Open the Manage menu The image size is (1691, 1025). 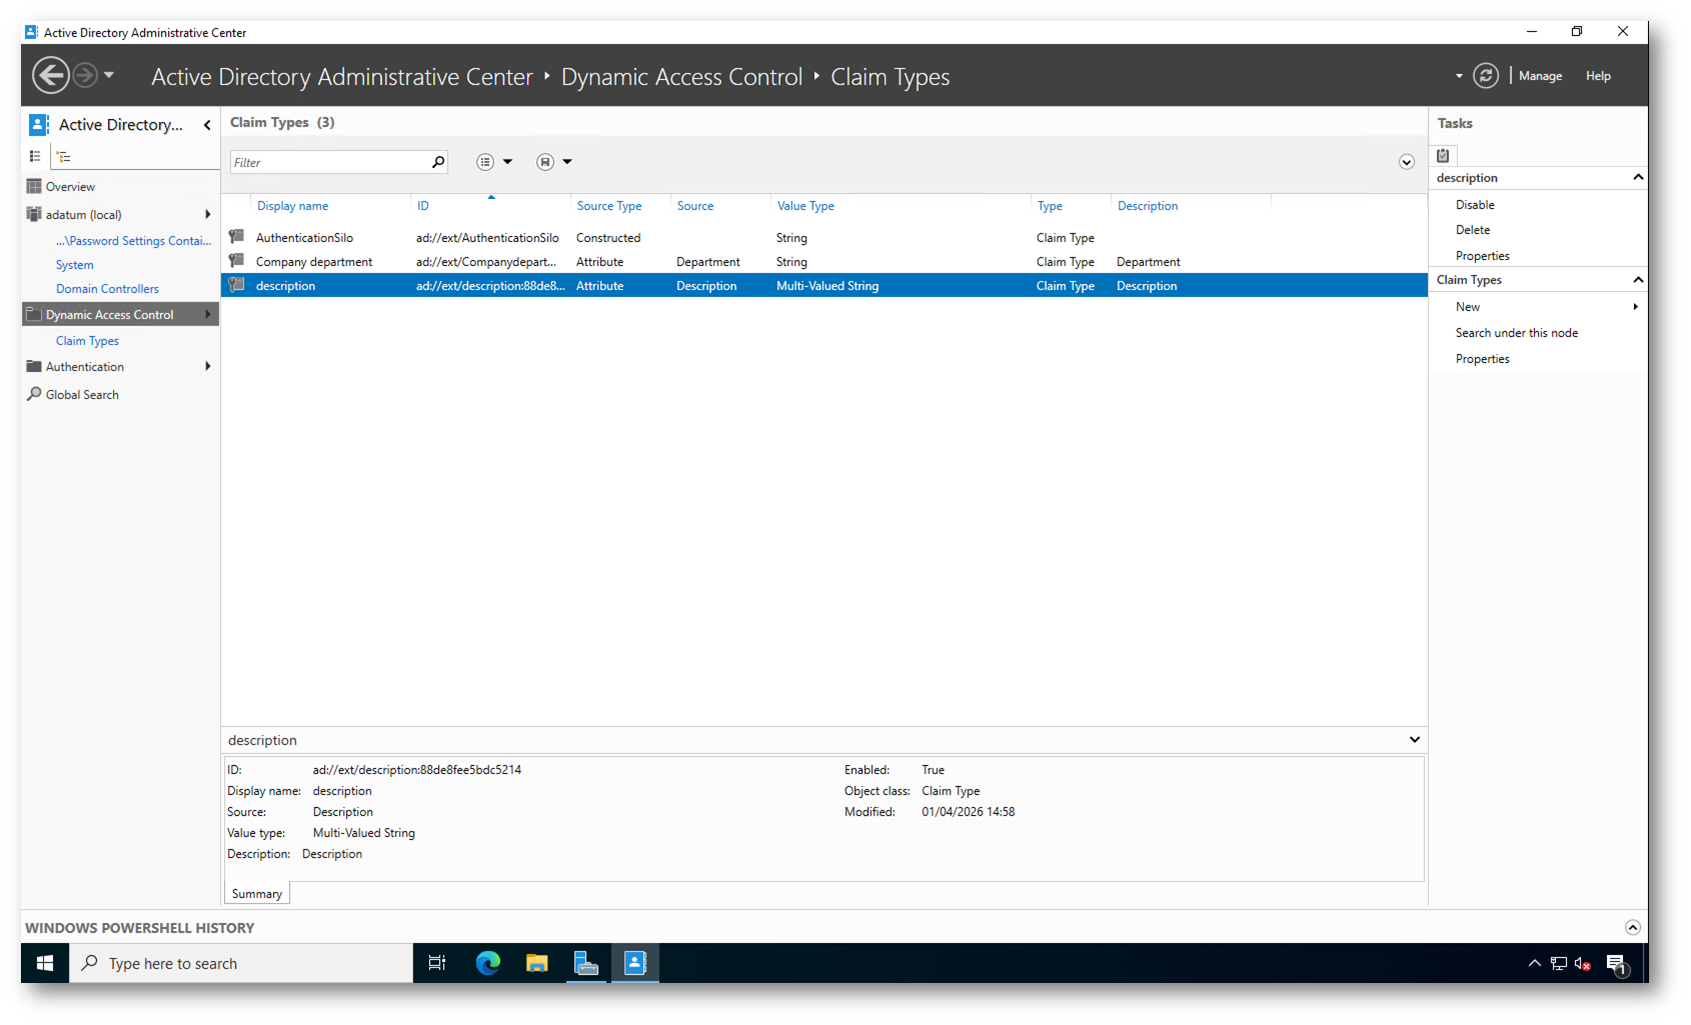click(x=1540, y=76)
